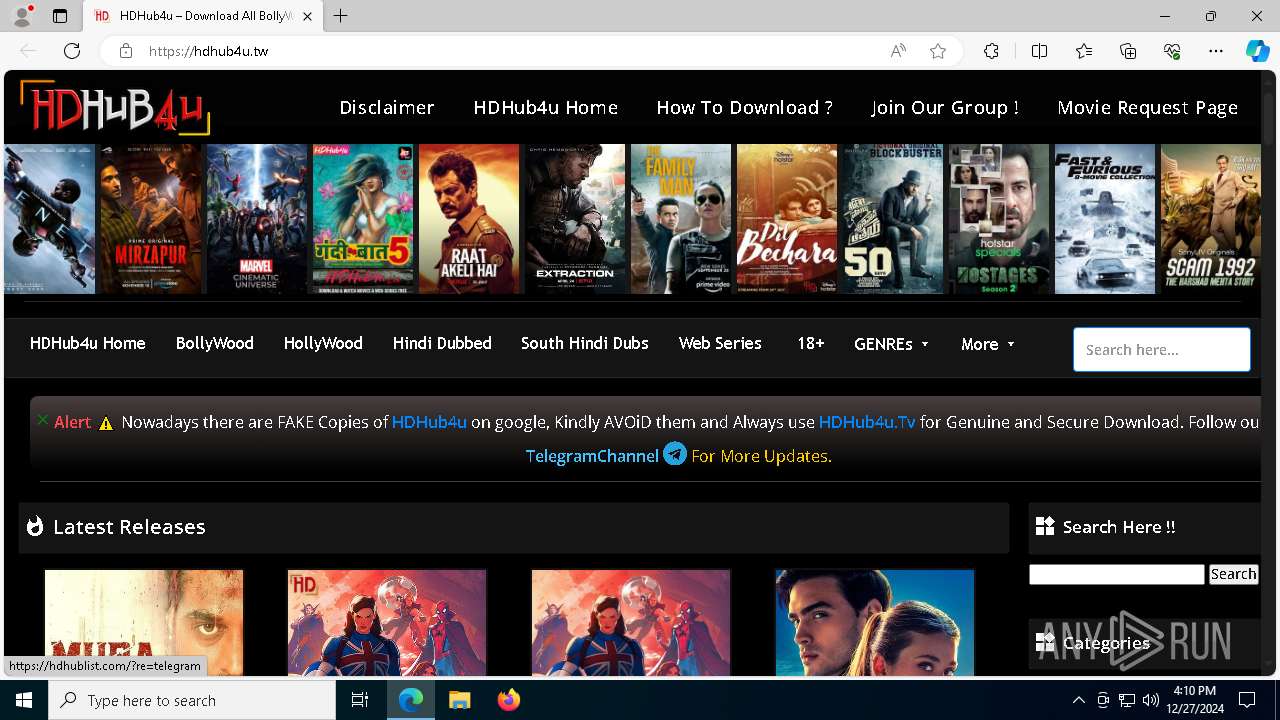
Task: Open the Hostages Season 2 poster
Action: pyautogui.click(x=999, y=219)
